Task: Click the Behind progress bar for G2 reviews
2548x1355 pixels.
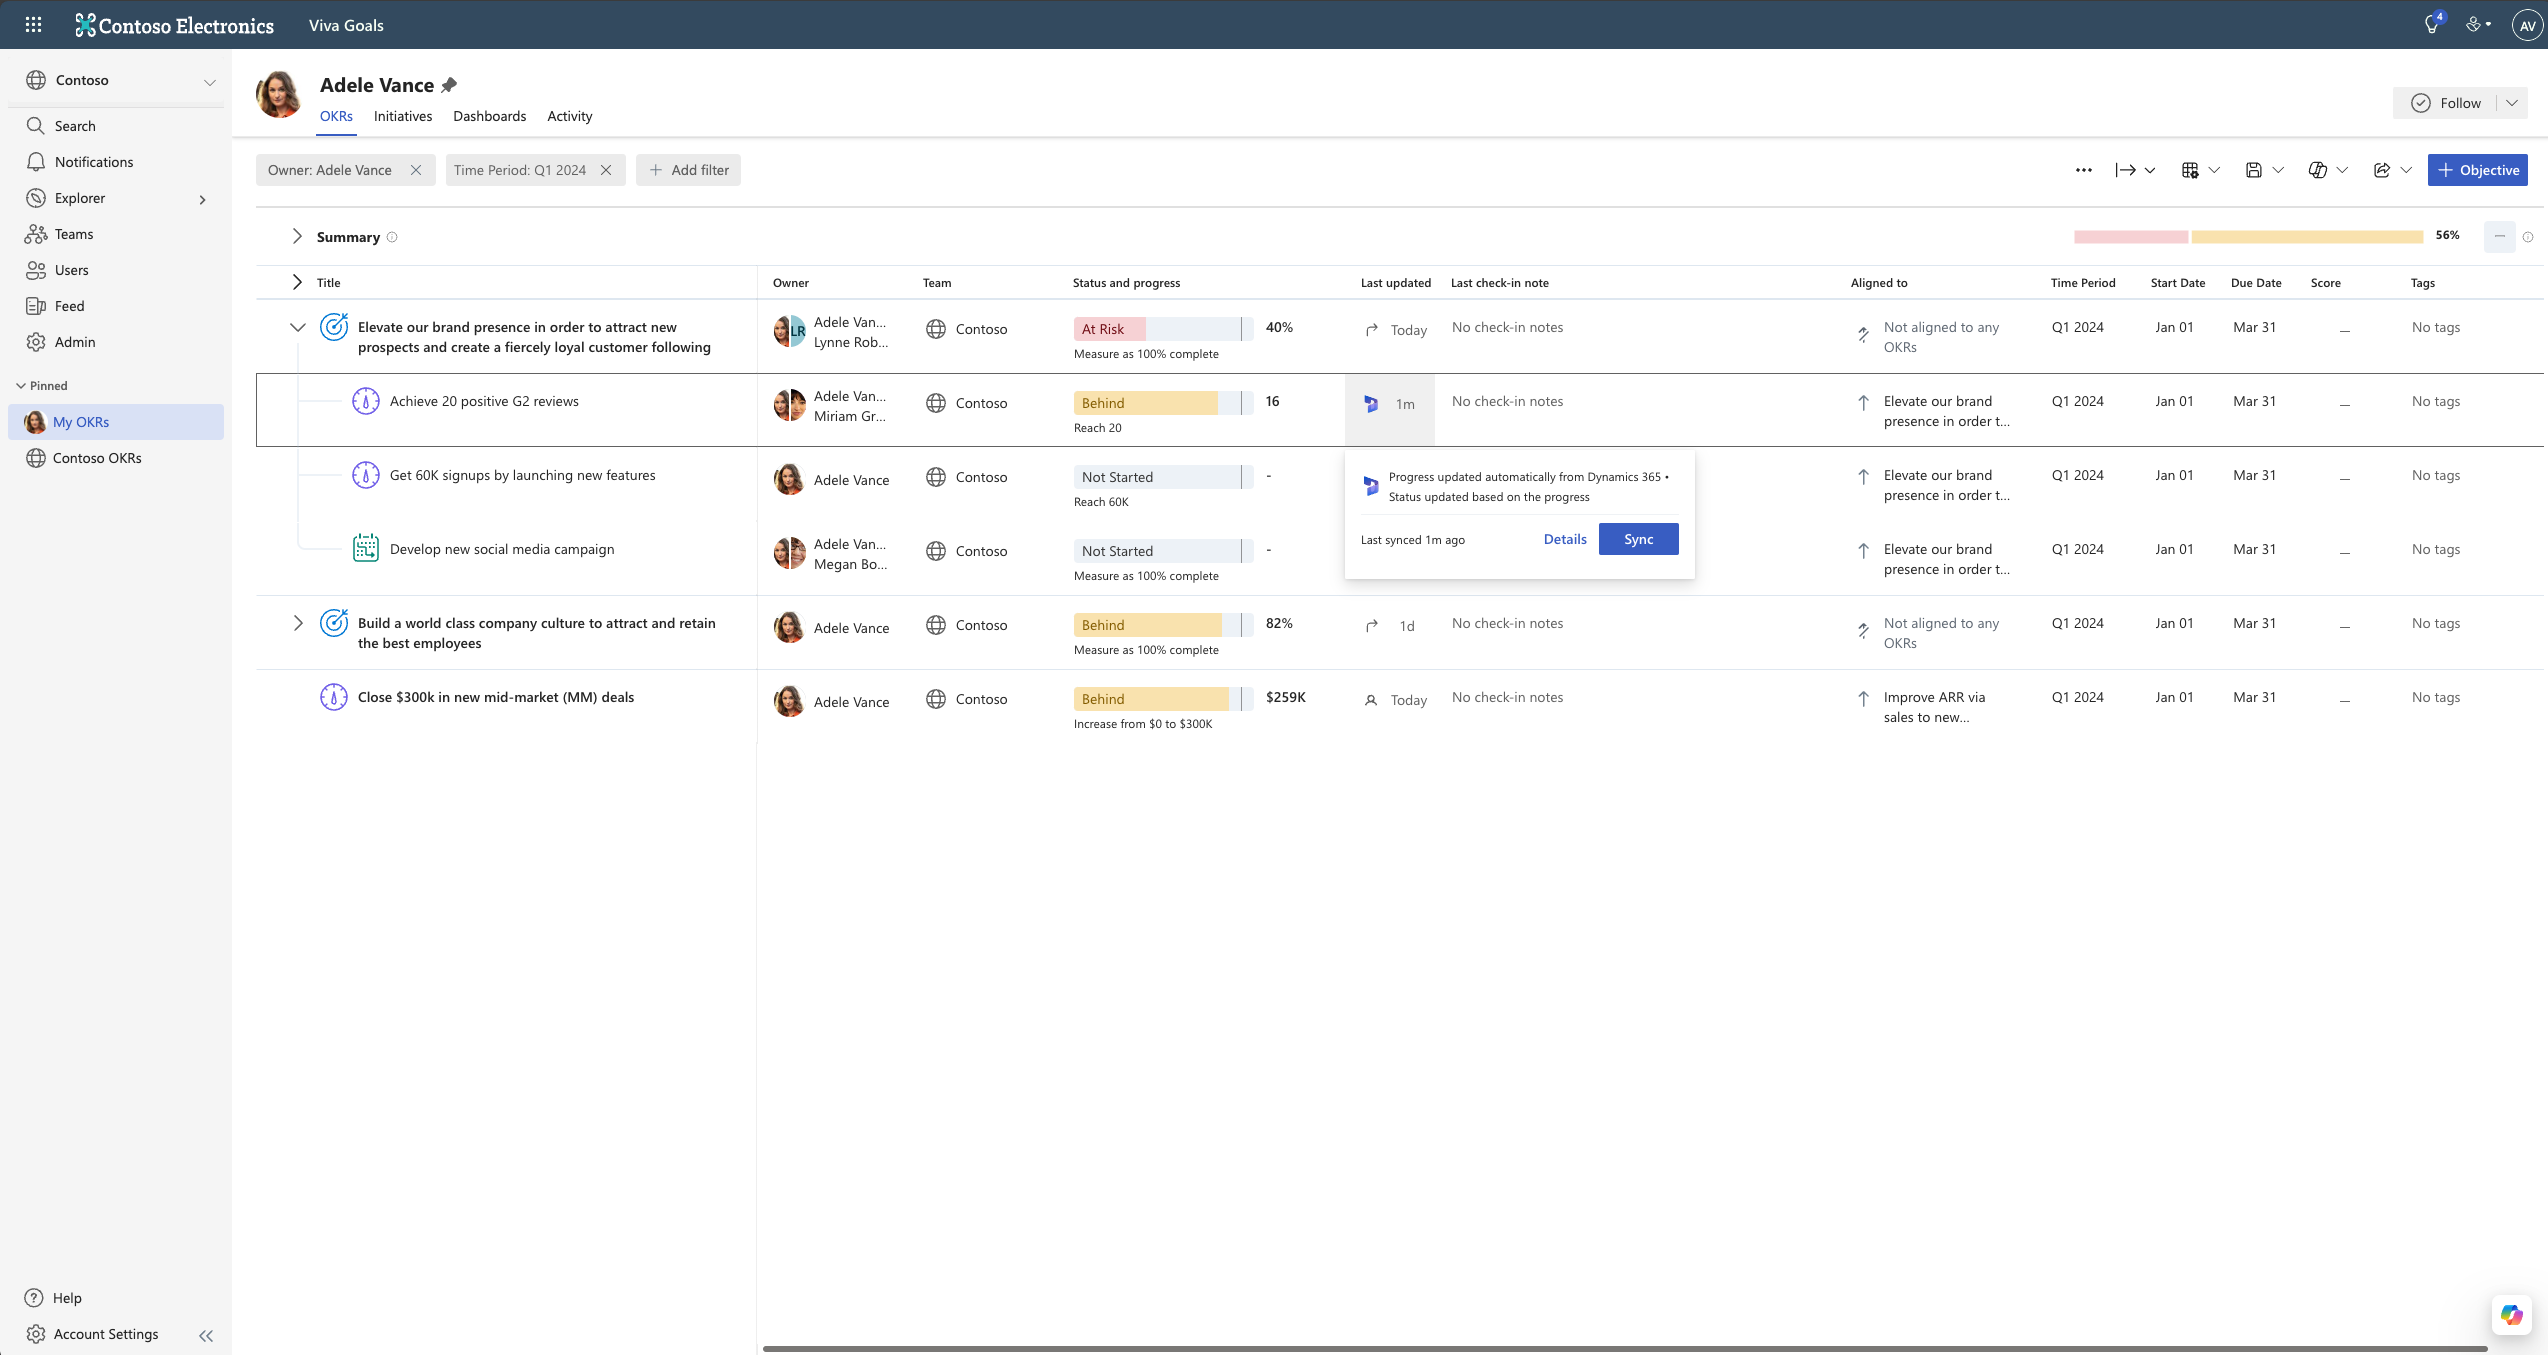Action: click(1160, 403)
